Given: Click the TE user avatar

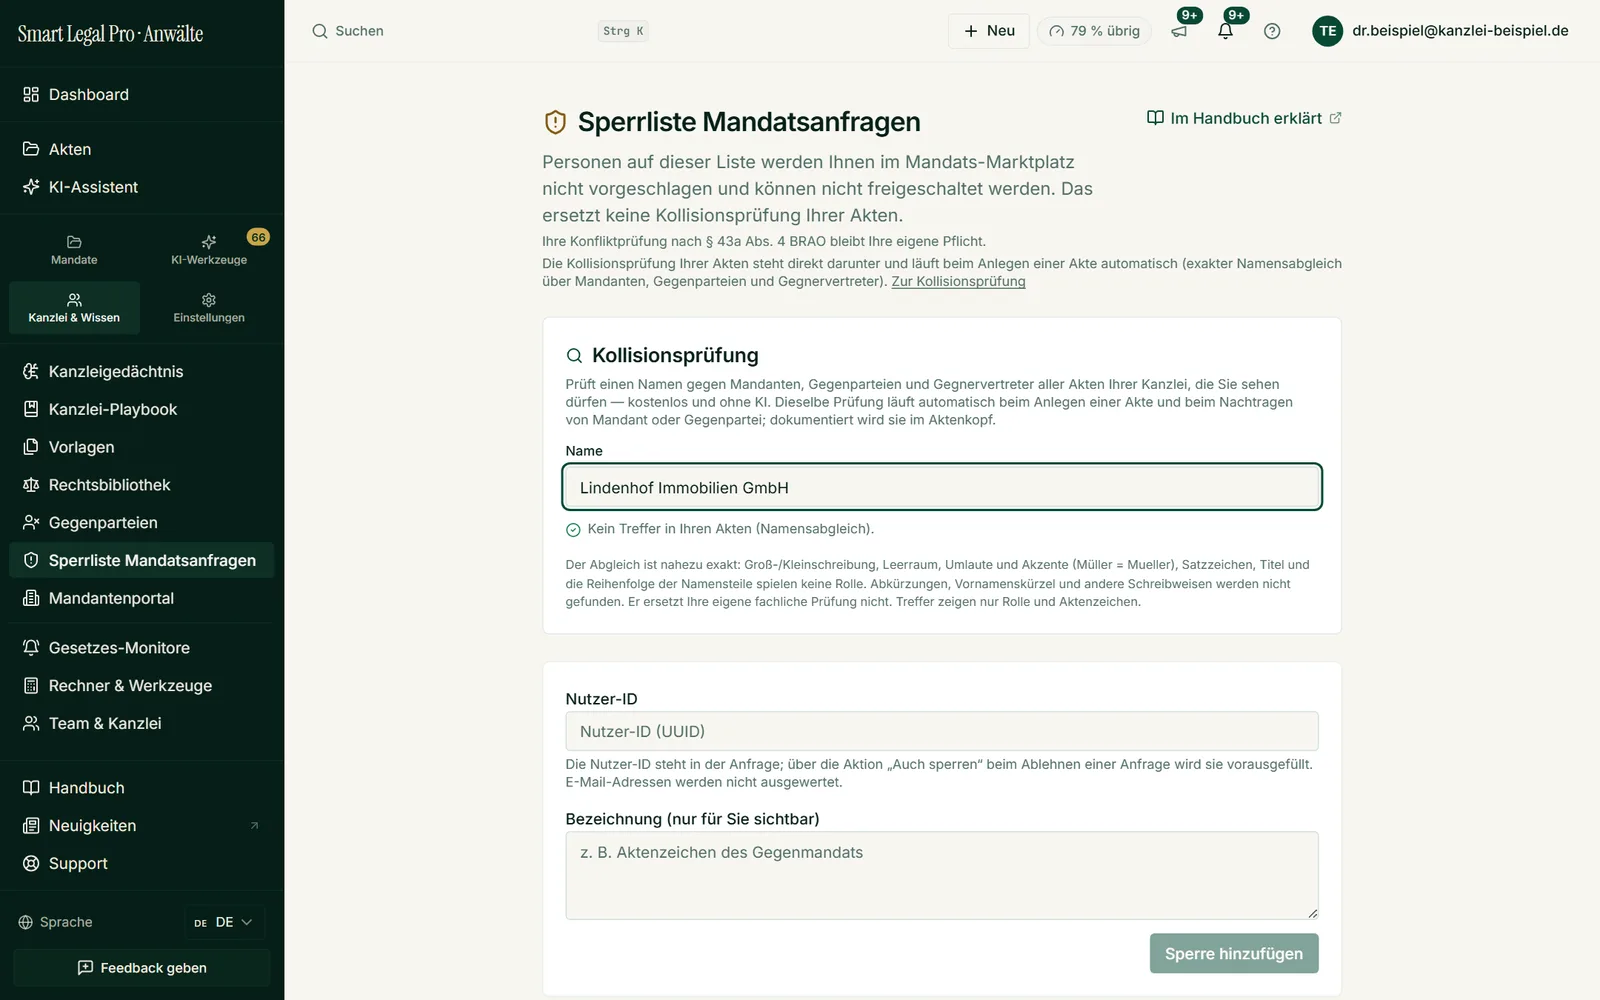Looking at the screenshot, I should (1327, 31).
